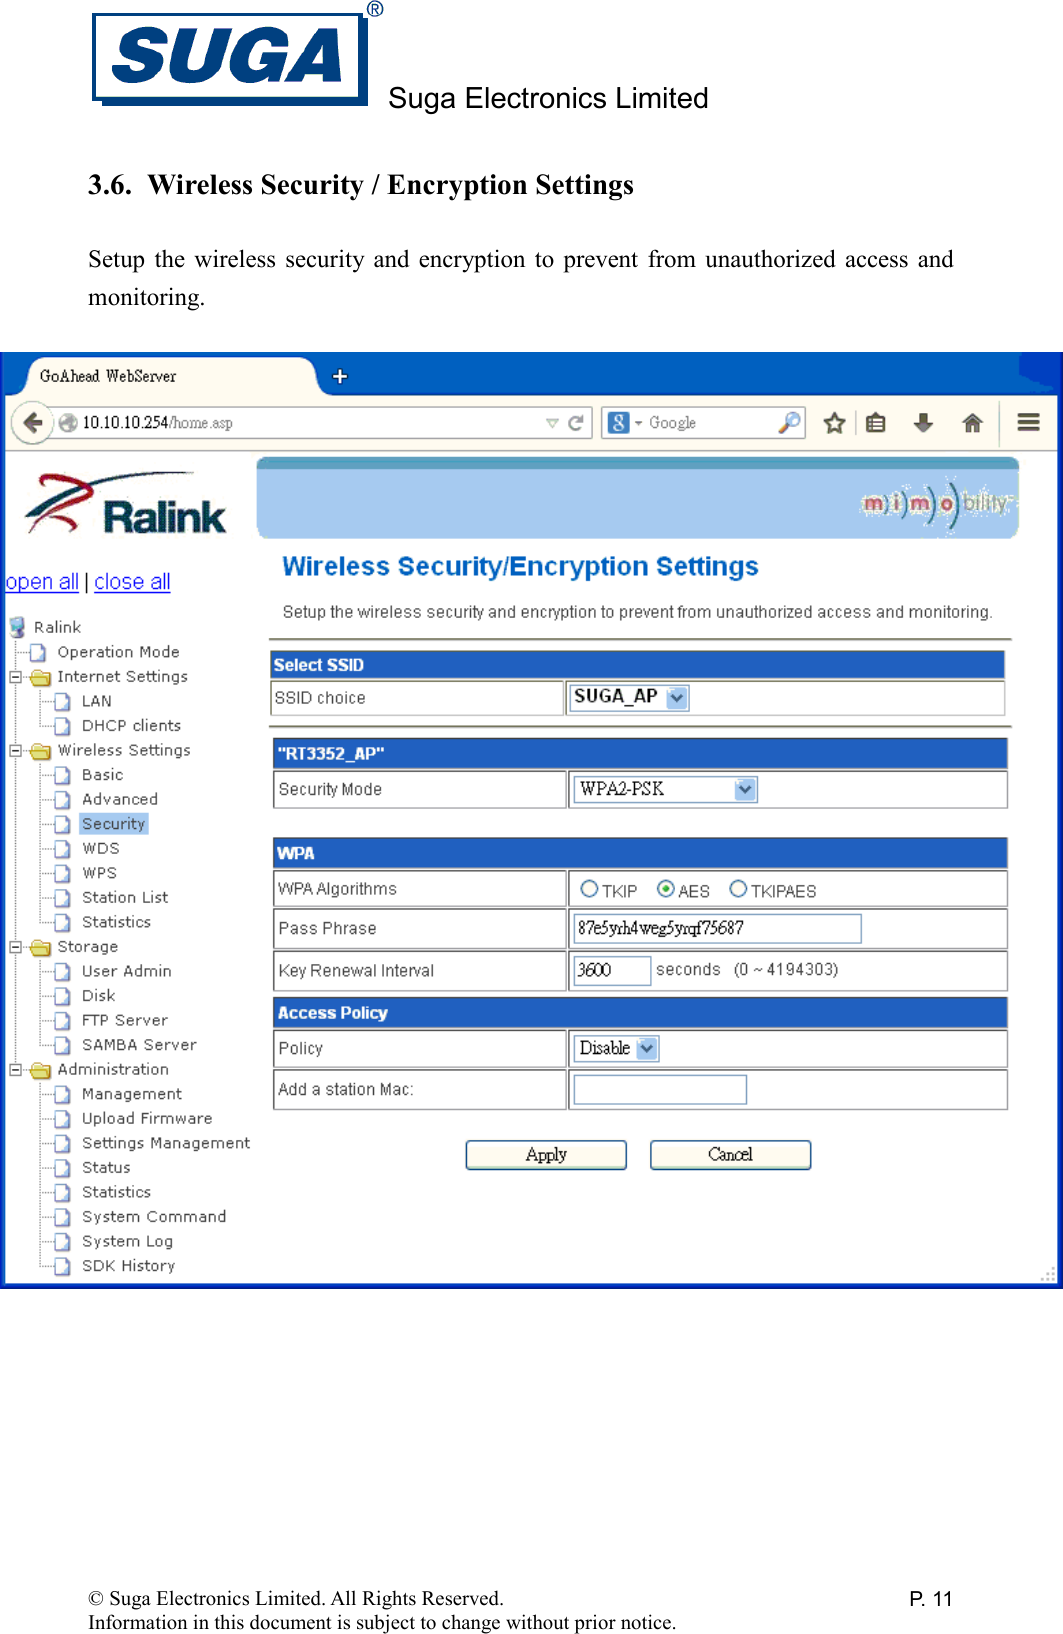
Task: Open the SSID choice dropdown
Action: pyautogui.click(x=629, y=697)
